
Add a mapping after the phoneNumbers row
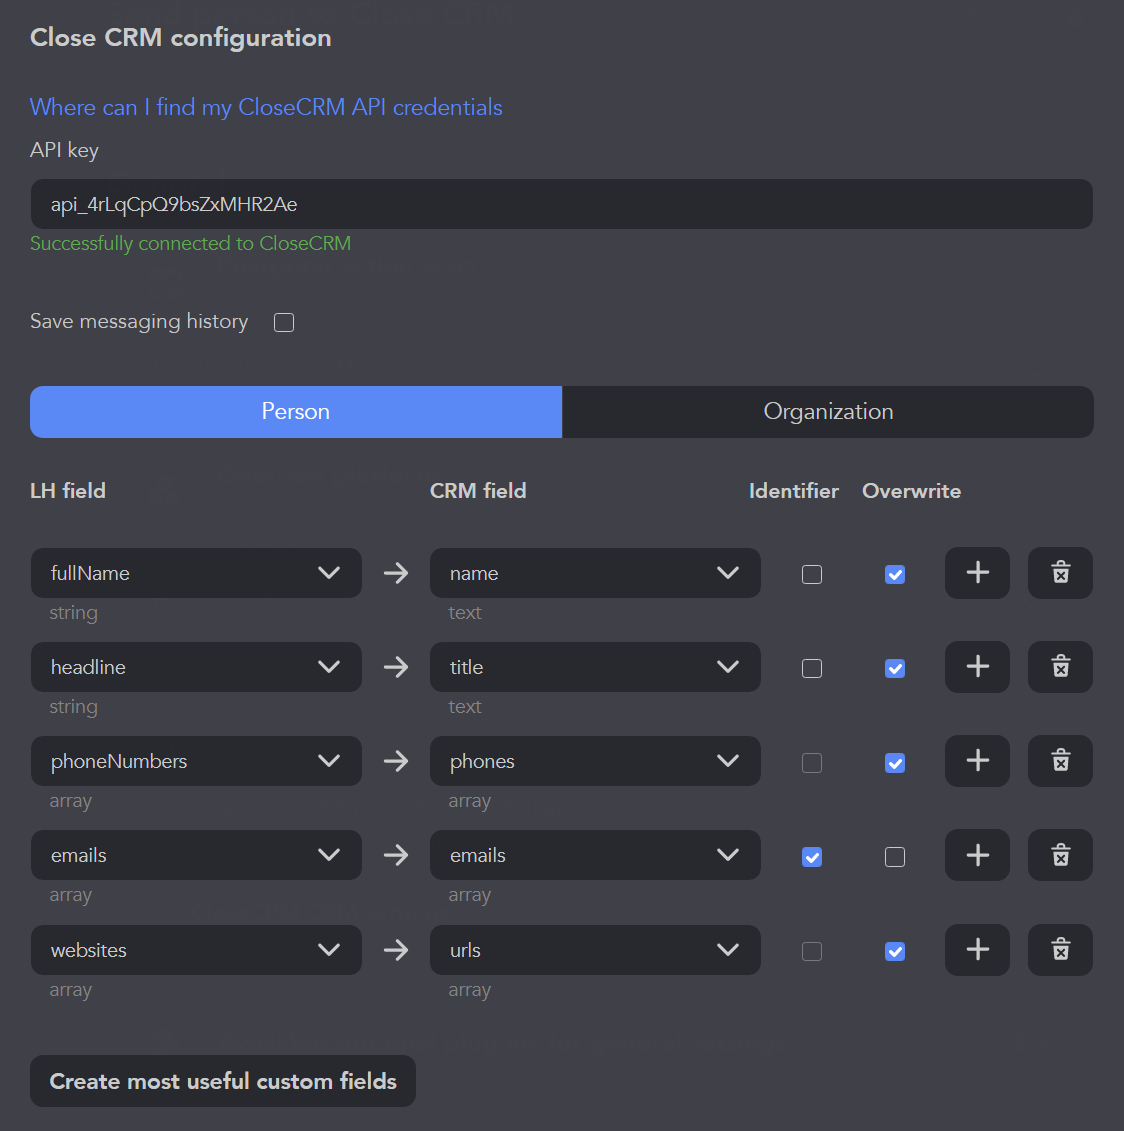point(977,761)
